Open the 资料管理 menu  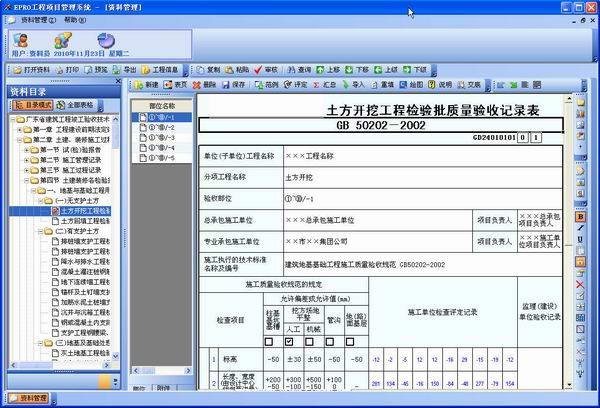click(x=38, y=20)
